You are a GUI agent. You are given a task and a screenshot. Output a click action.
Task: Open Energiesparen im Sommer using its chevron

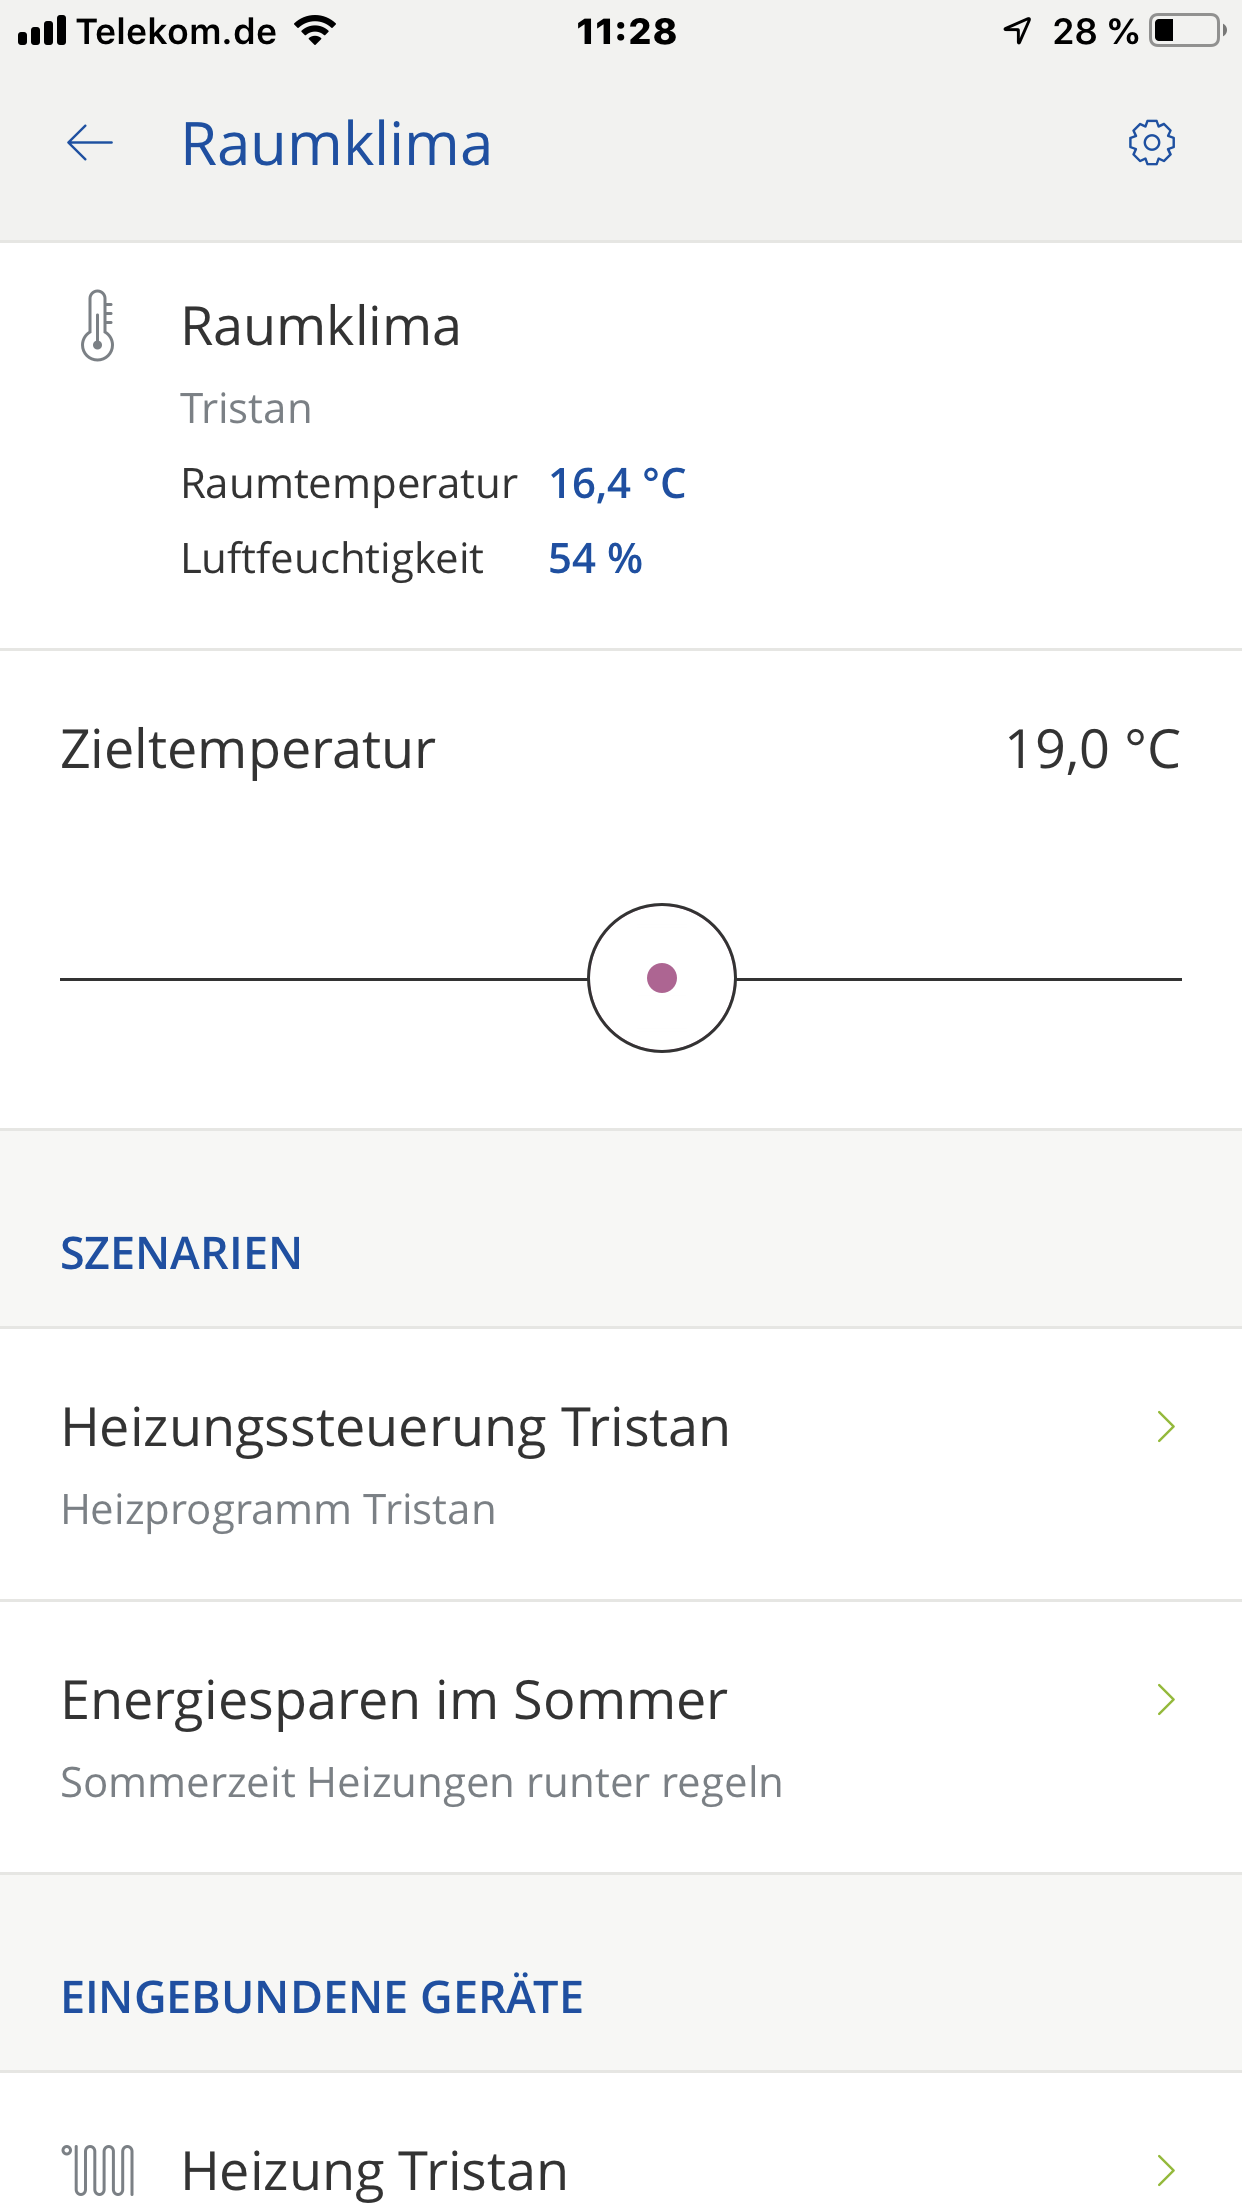point(1165,1700)
